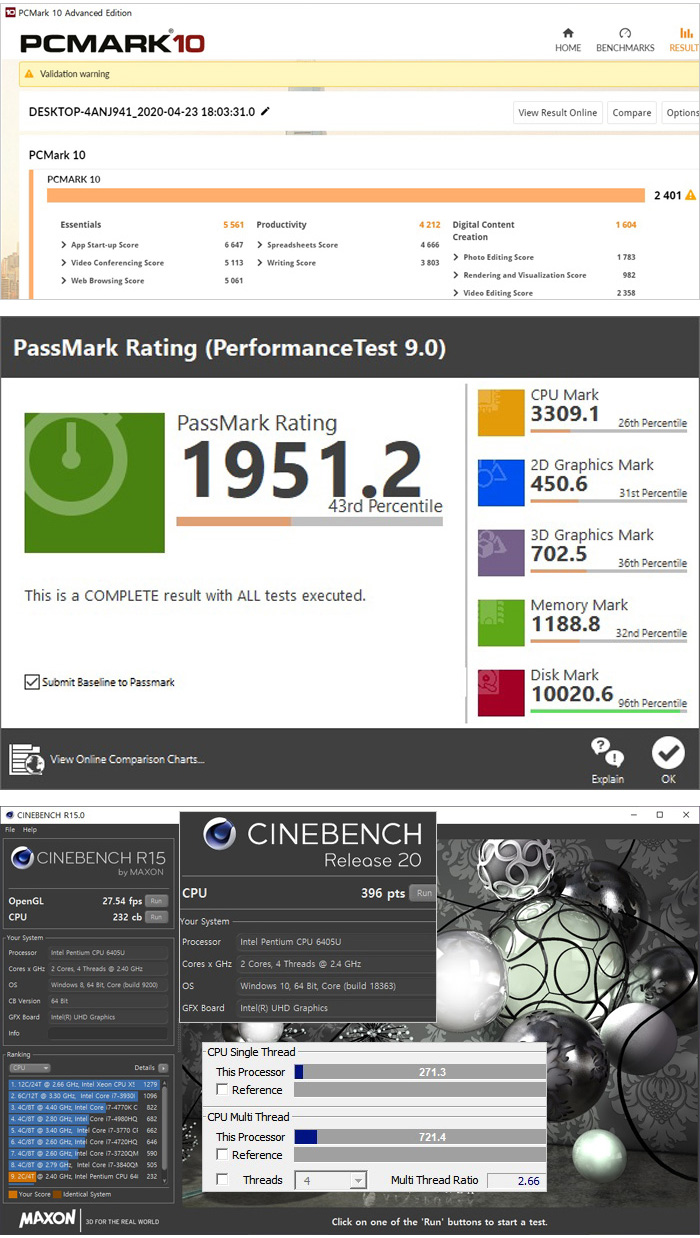Click the View Result Online button
This screenshot has width=700, height=1238.
[558, 113]
